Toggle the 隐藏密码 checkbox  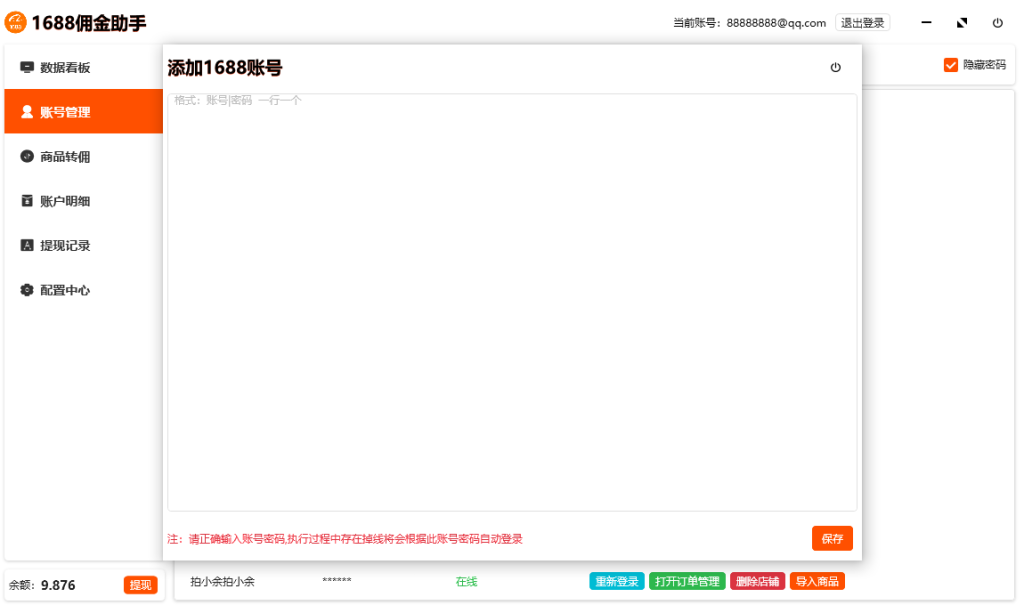click(x=951, y=65)
